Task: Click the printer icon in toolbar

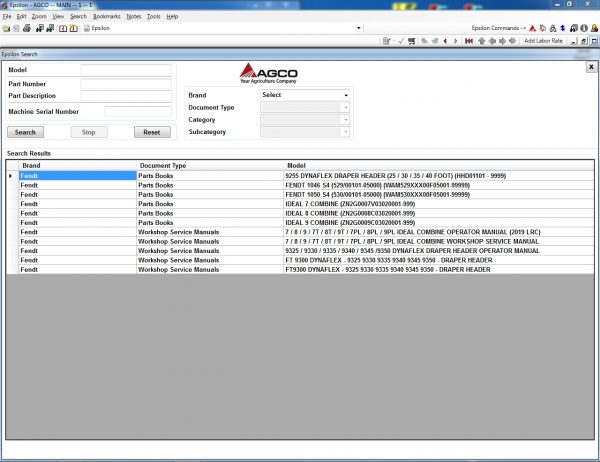Action: (x=27, y=28)
